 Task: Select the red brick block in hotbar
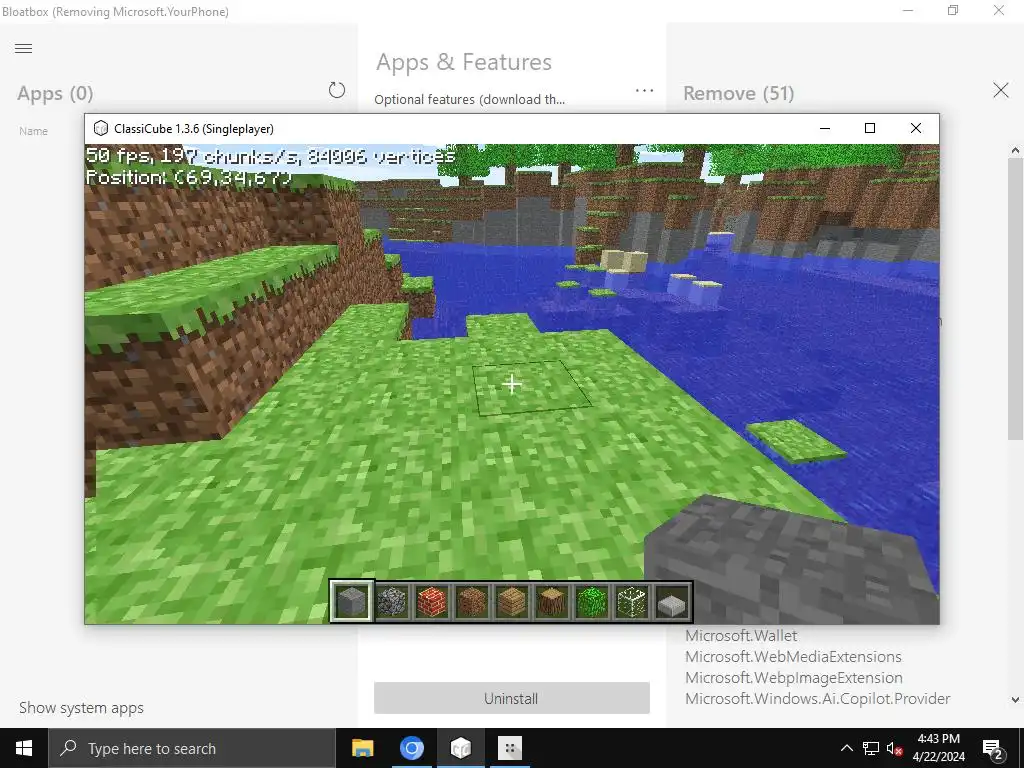(432, 601)
